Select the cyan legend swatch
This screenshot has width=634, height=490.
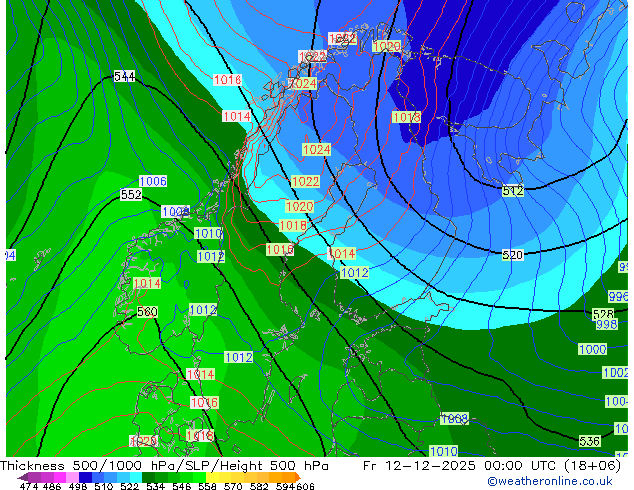[136, 477]
